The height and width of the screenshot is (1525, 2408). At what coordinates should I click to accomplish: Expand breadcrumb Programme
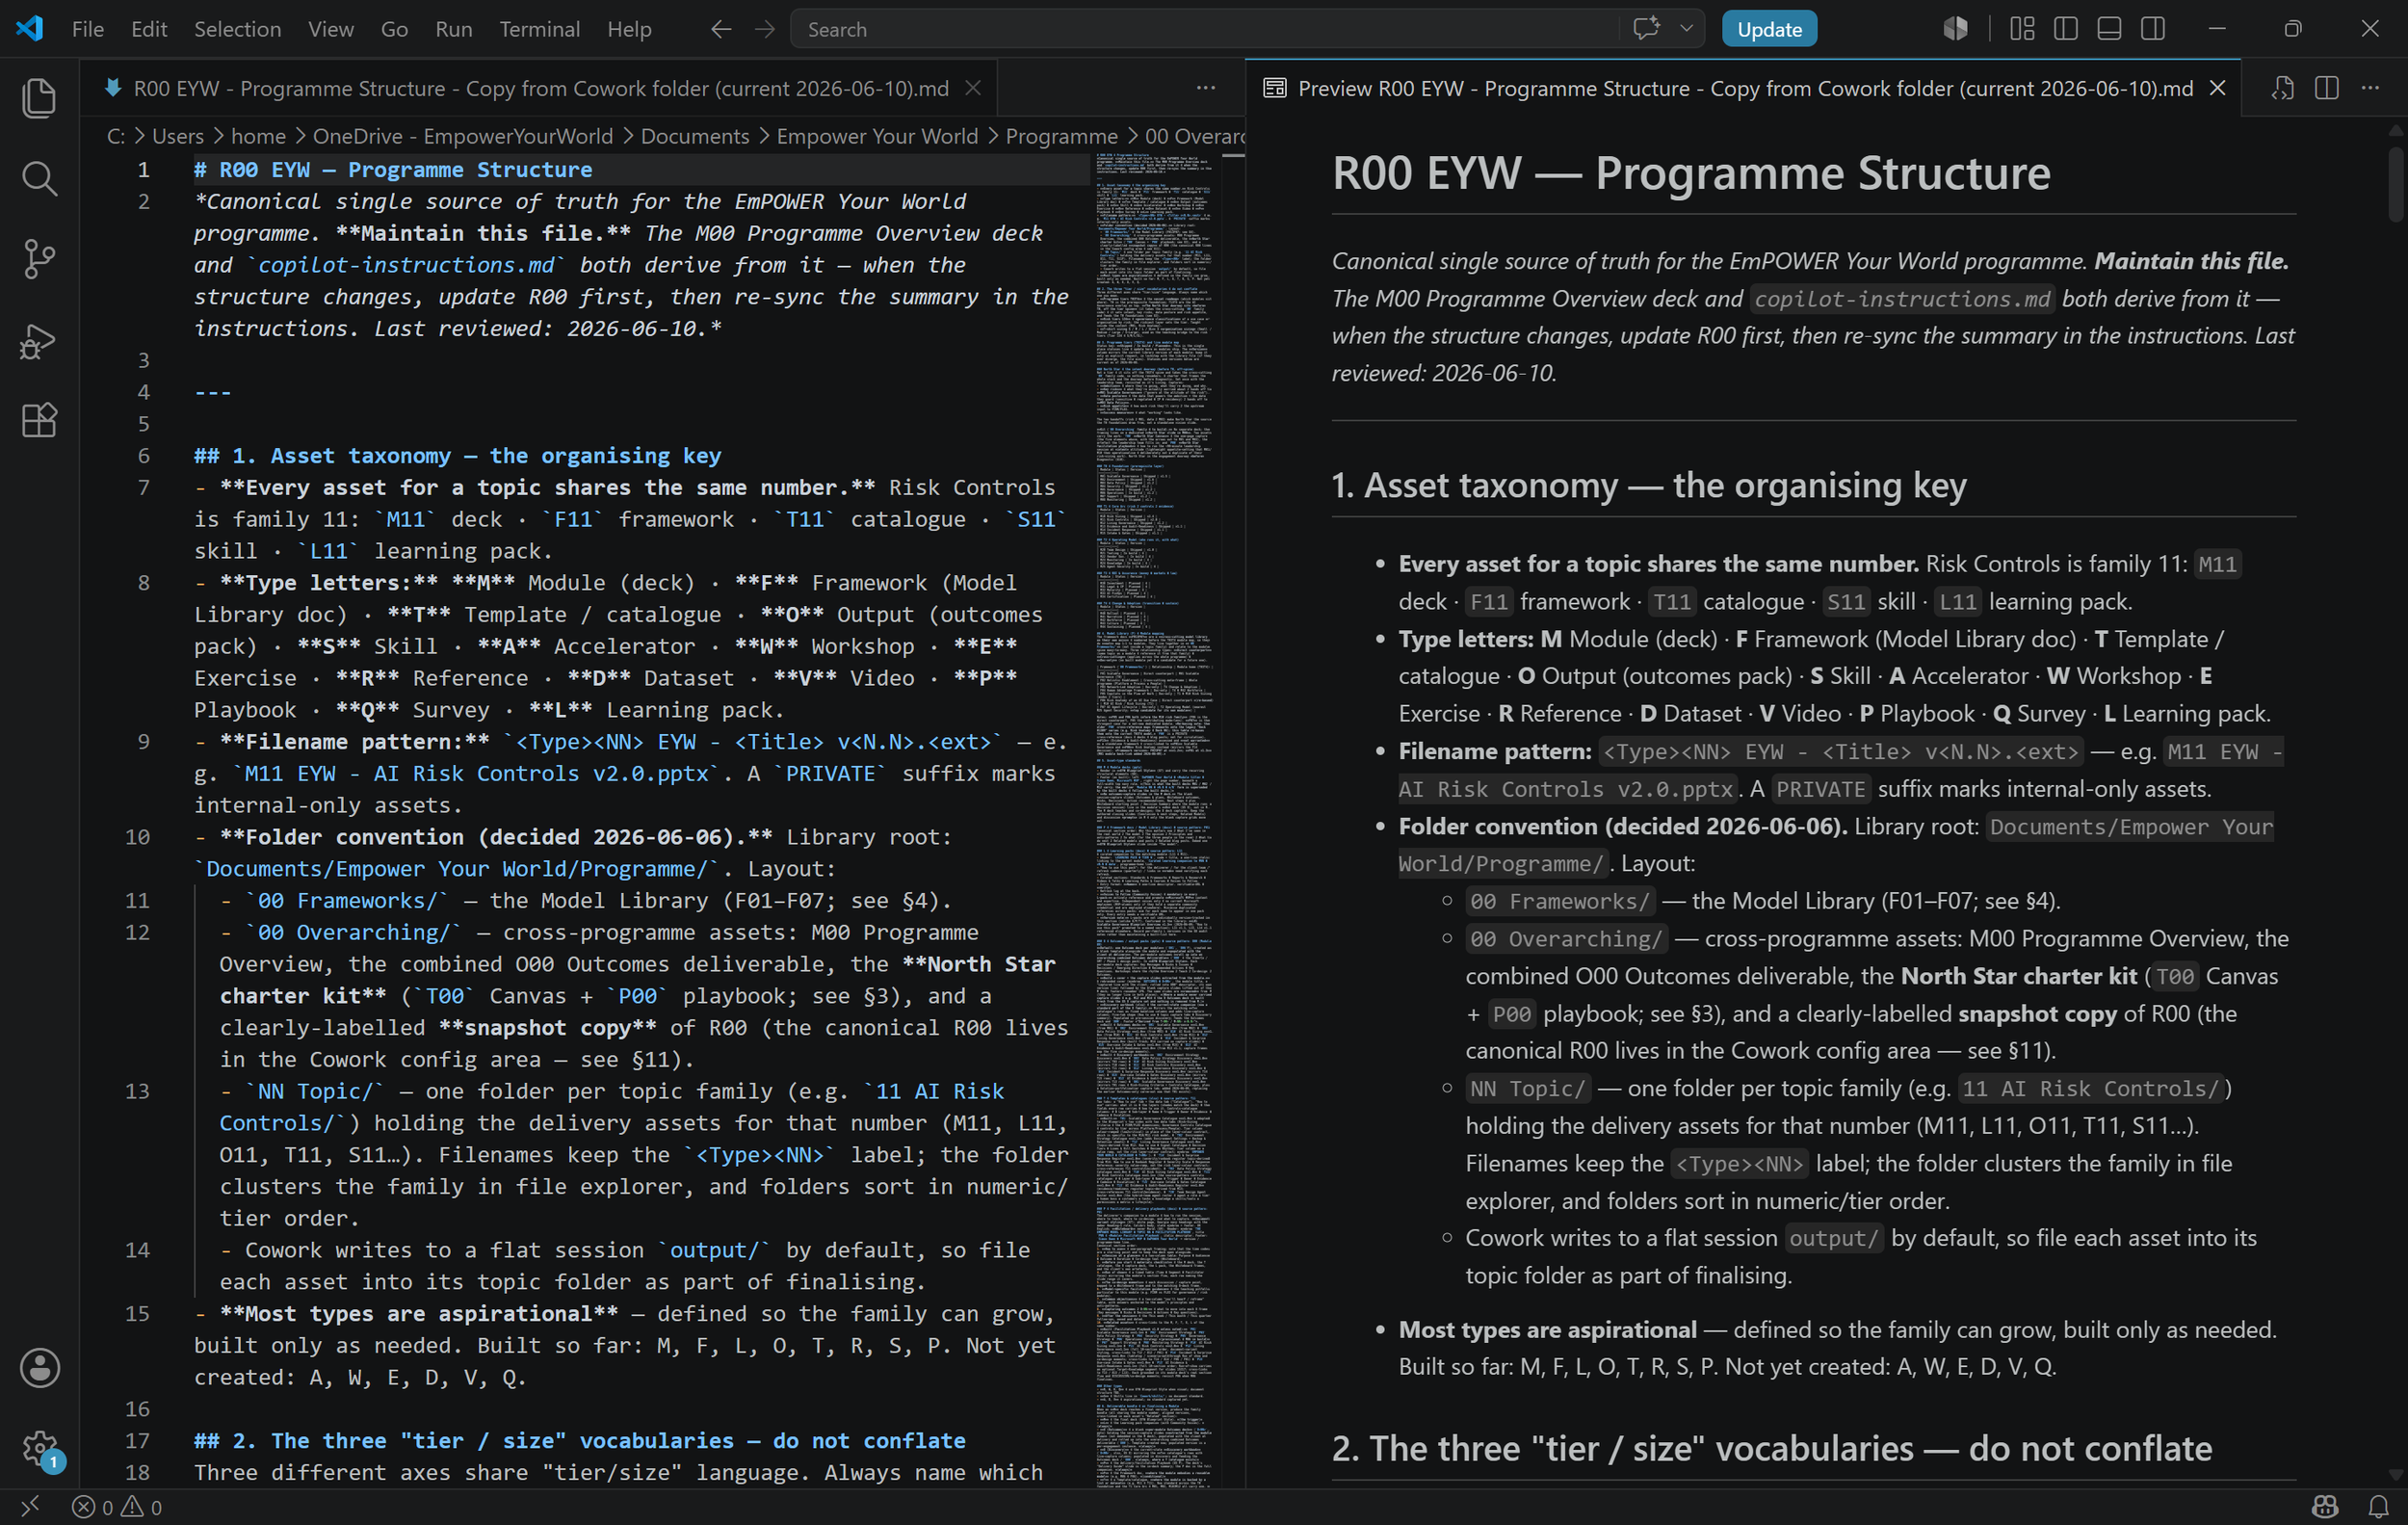(1061, 136)
